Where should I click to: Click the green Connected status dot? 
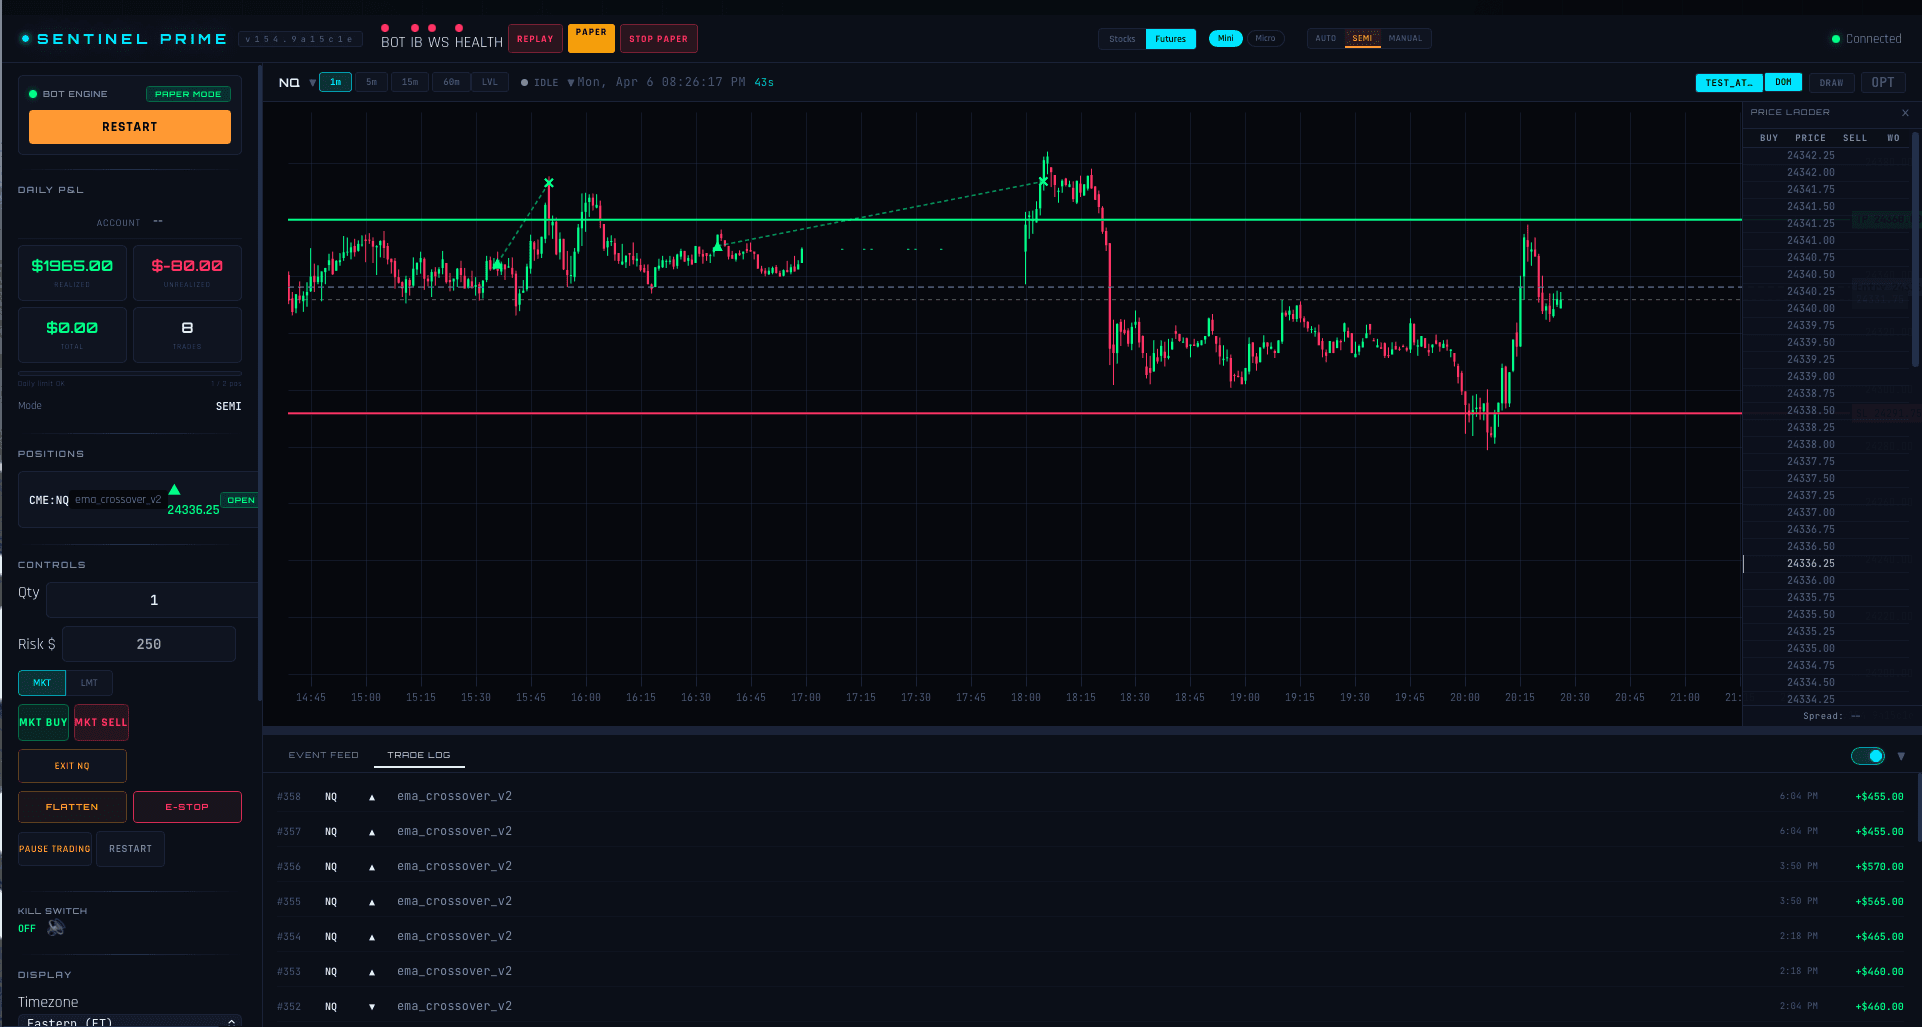tap(1836, 39)
